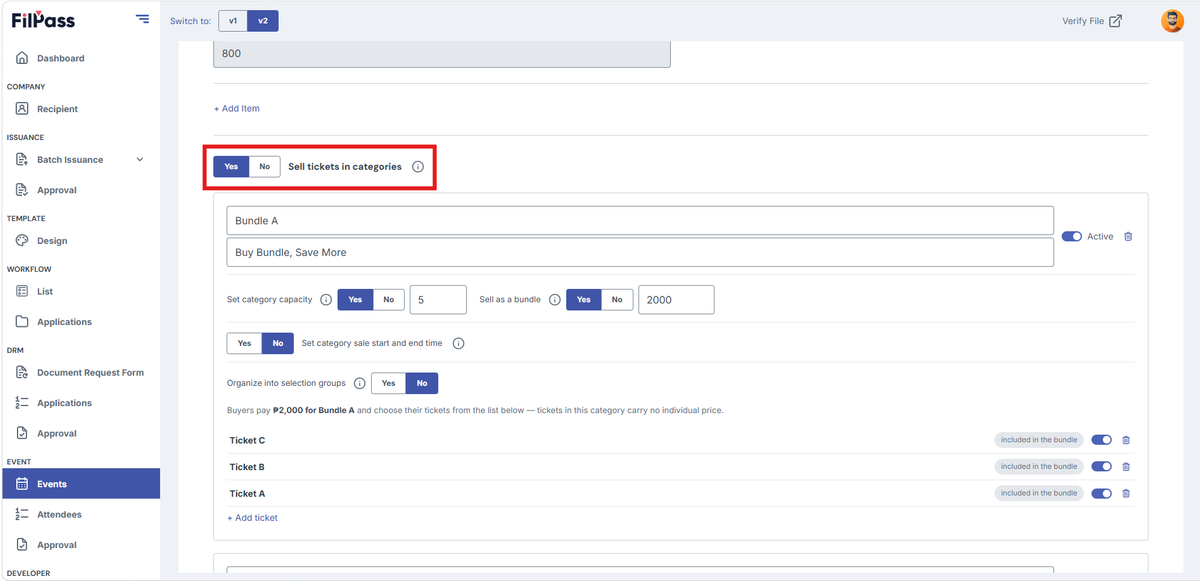This screenshot has height=581, width=1200.
Task: Select Yes for Sell tickets in categories
Action: pyautogui.click(x=231, y=167)
